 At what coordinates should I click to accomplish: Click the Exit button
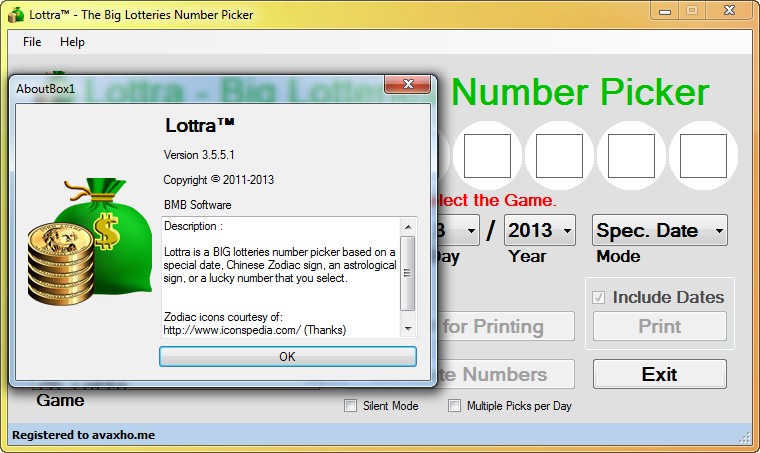pyautogui.click(x=659, y=374)
